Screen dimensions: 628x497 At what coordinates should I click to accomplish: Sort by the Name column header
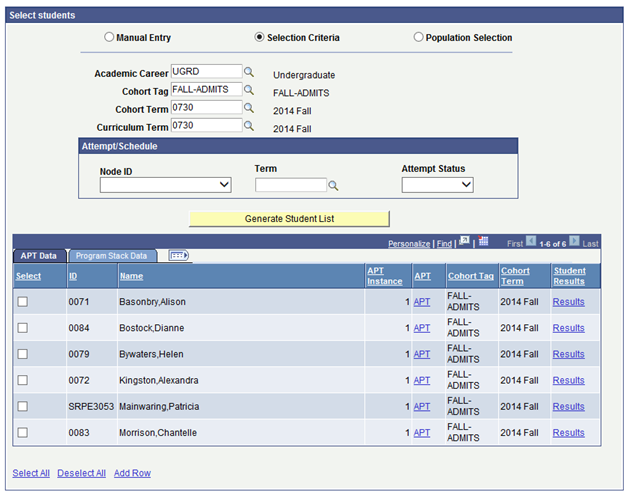(x=131, y=276)
